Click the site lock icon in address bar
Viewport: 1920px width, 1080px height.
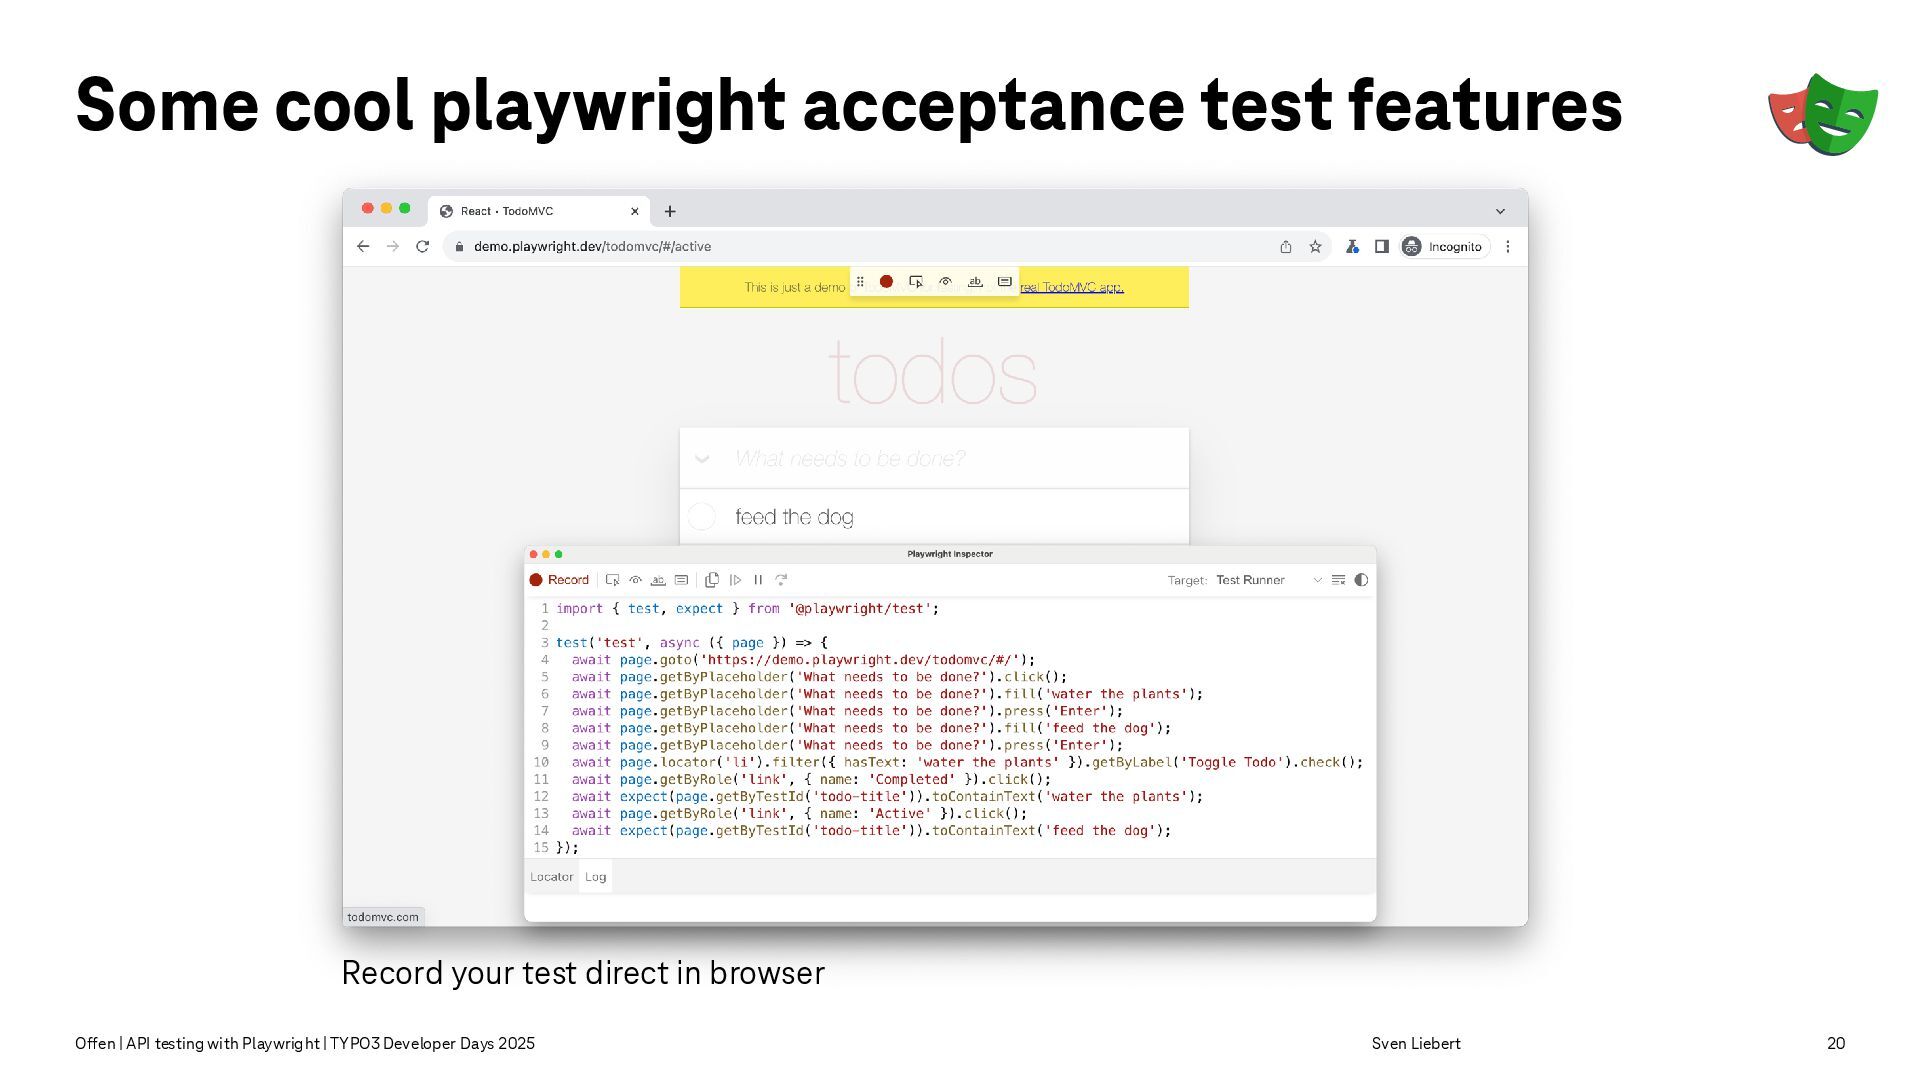[459, 246]
